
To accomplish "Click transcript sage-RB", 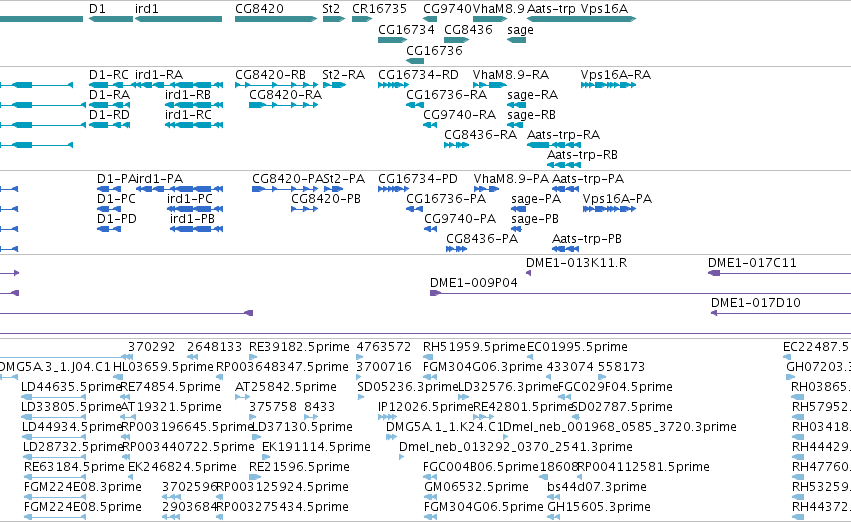I will (531, 115).
